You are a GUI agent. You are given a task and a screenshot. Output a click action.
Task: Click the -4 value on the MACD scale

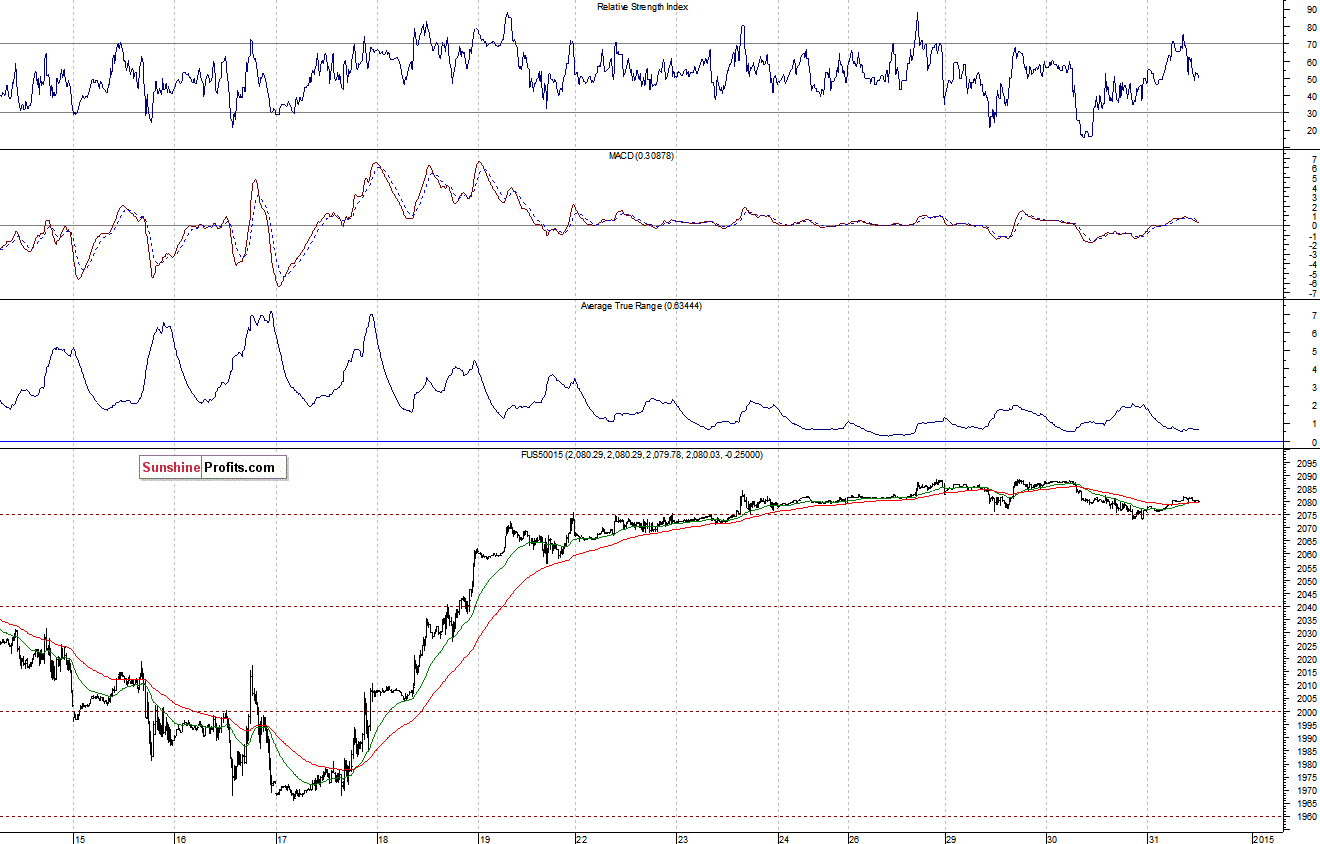pos(1311,264)
